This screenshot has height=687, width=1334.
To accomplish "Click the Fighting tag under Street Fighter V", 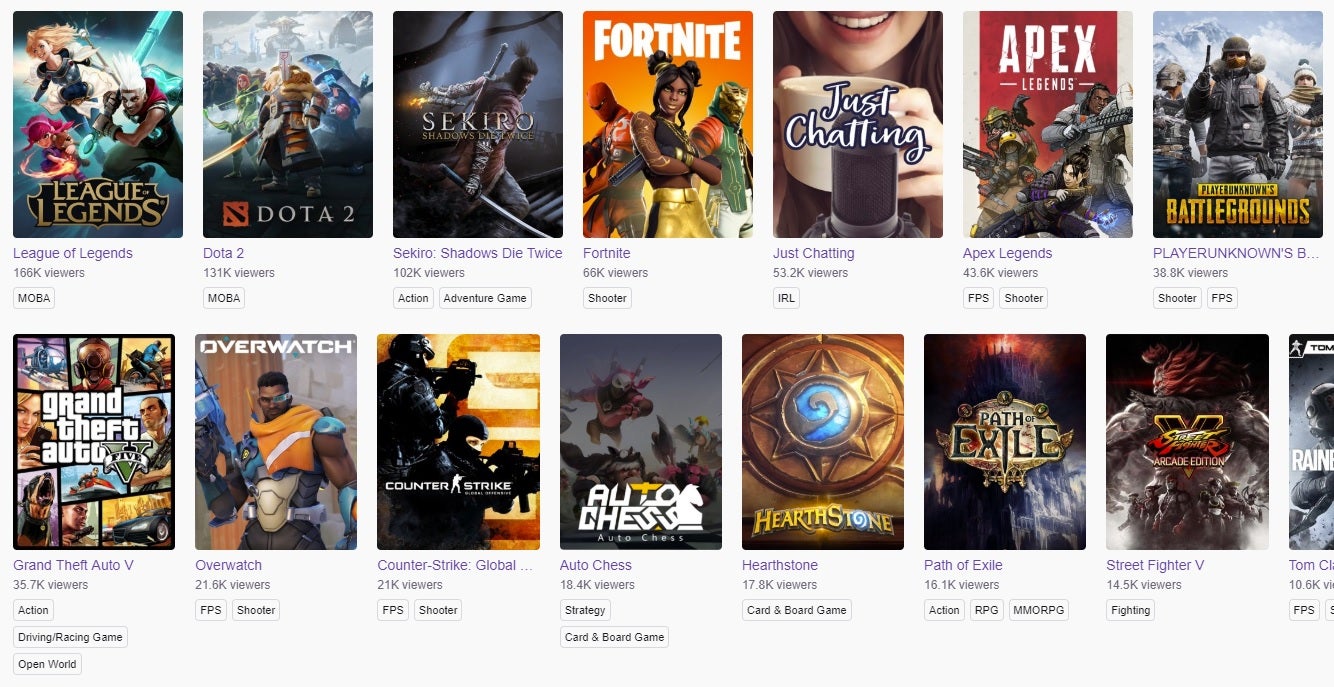I will [1131, 610].
